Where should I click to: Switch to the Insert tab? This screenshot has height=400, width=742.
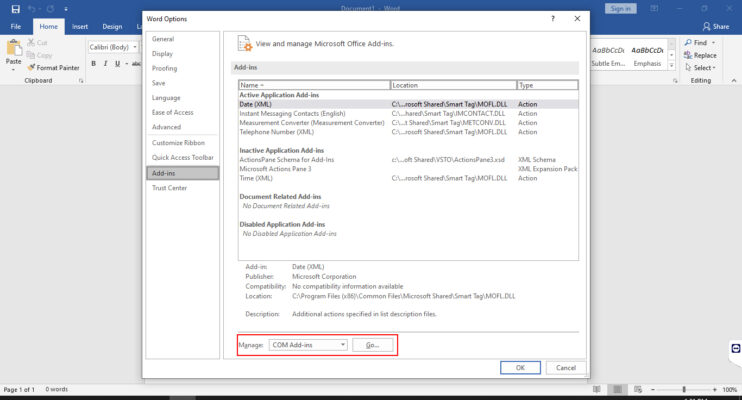(x=80, y=27)
